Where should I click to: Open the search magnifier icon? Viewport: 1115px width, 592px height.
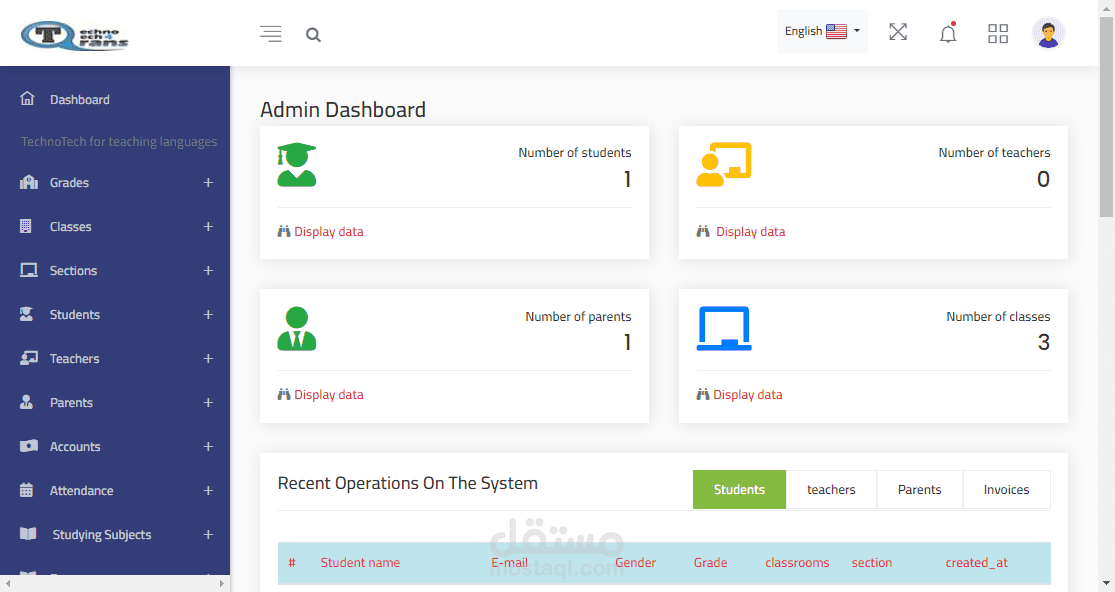click(x=313, y=34)
